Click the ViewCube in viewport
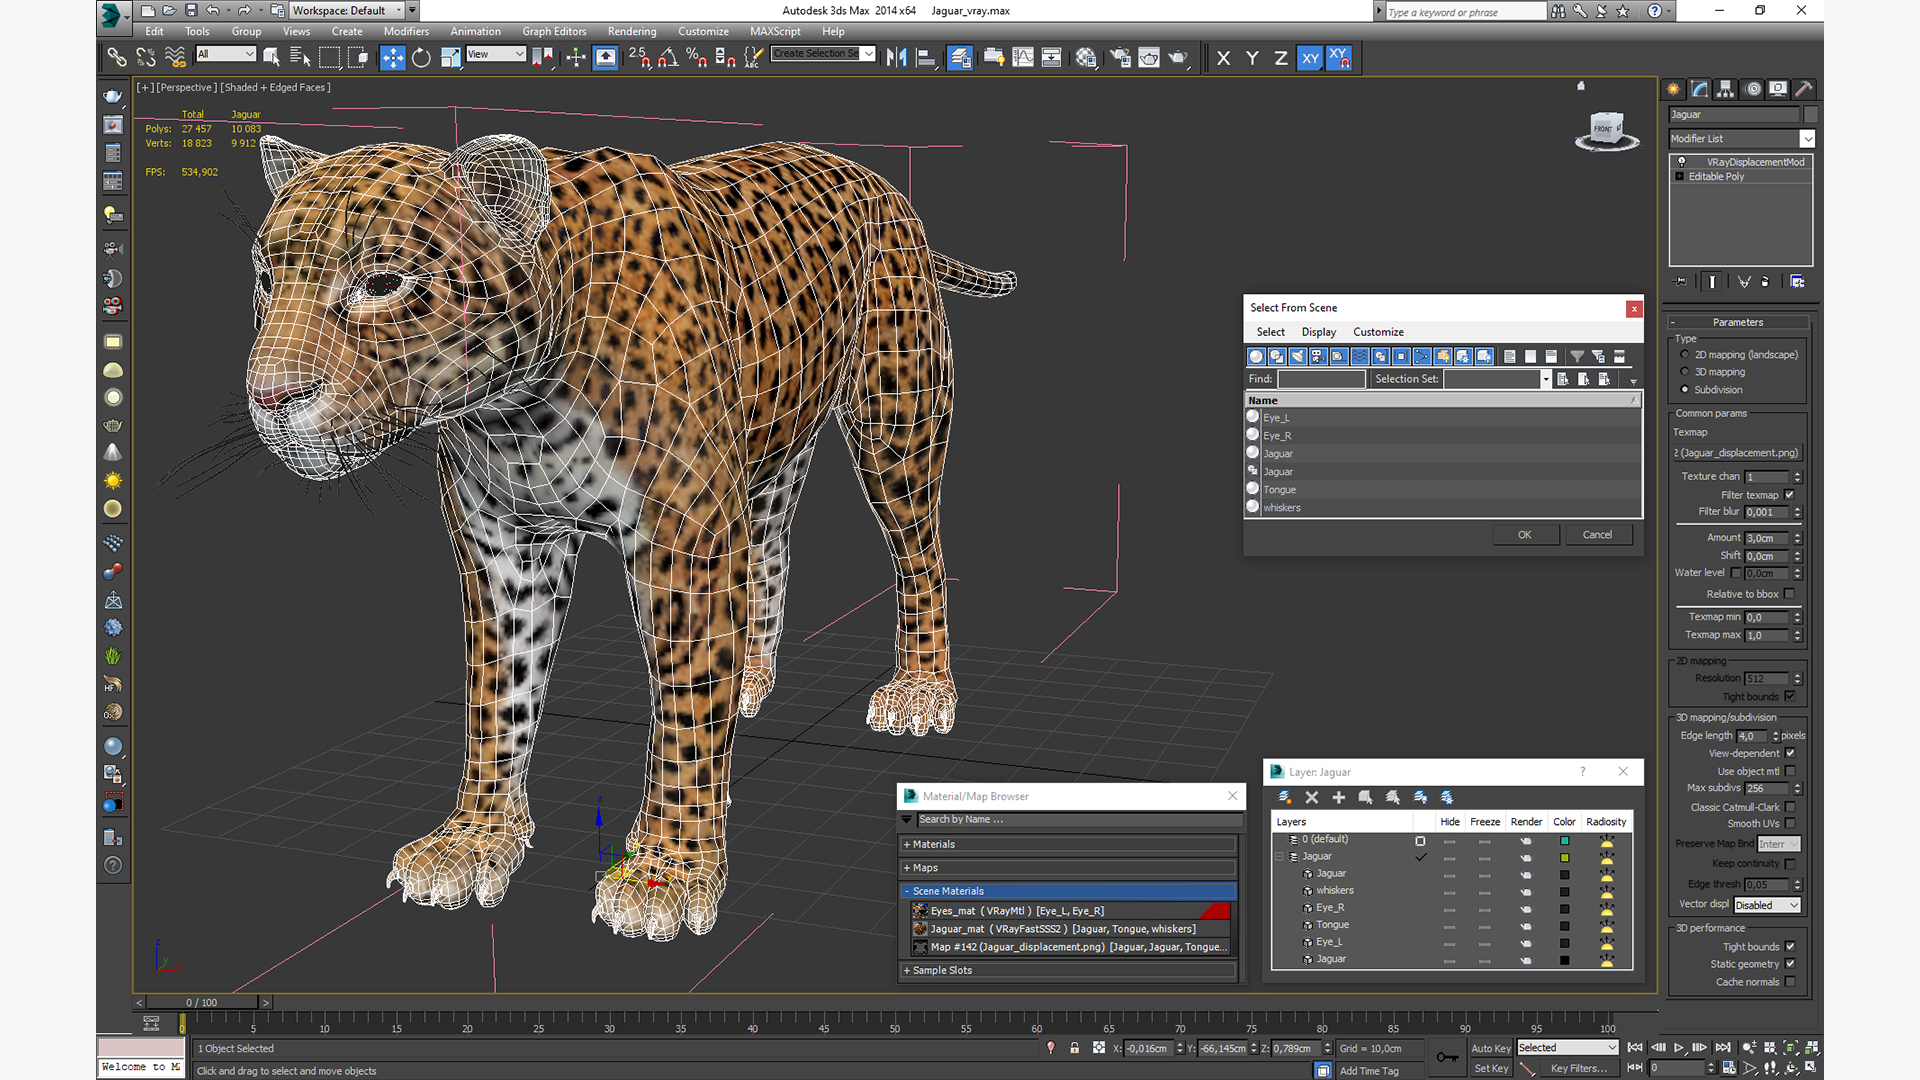The width and height of the screenshot is (1920, 1080). click(x=1606, y=130)
